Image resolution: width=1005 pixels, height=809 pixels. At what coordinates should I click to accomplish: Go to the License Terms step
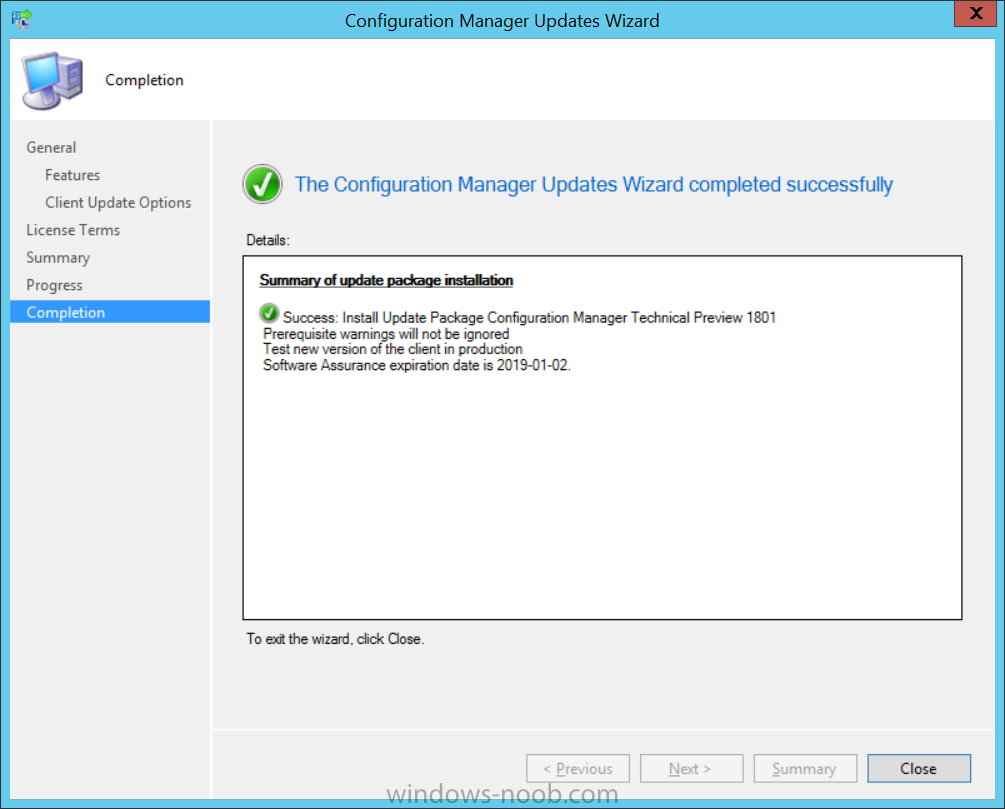(x=73, y=230)
